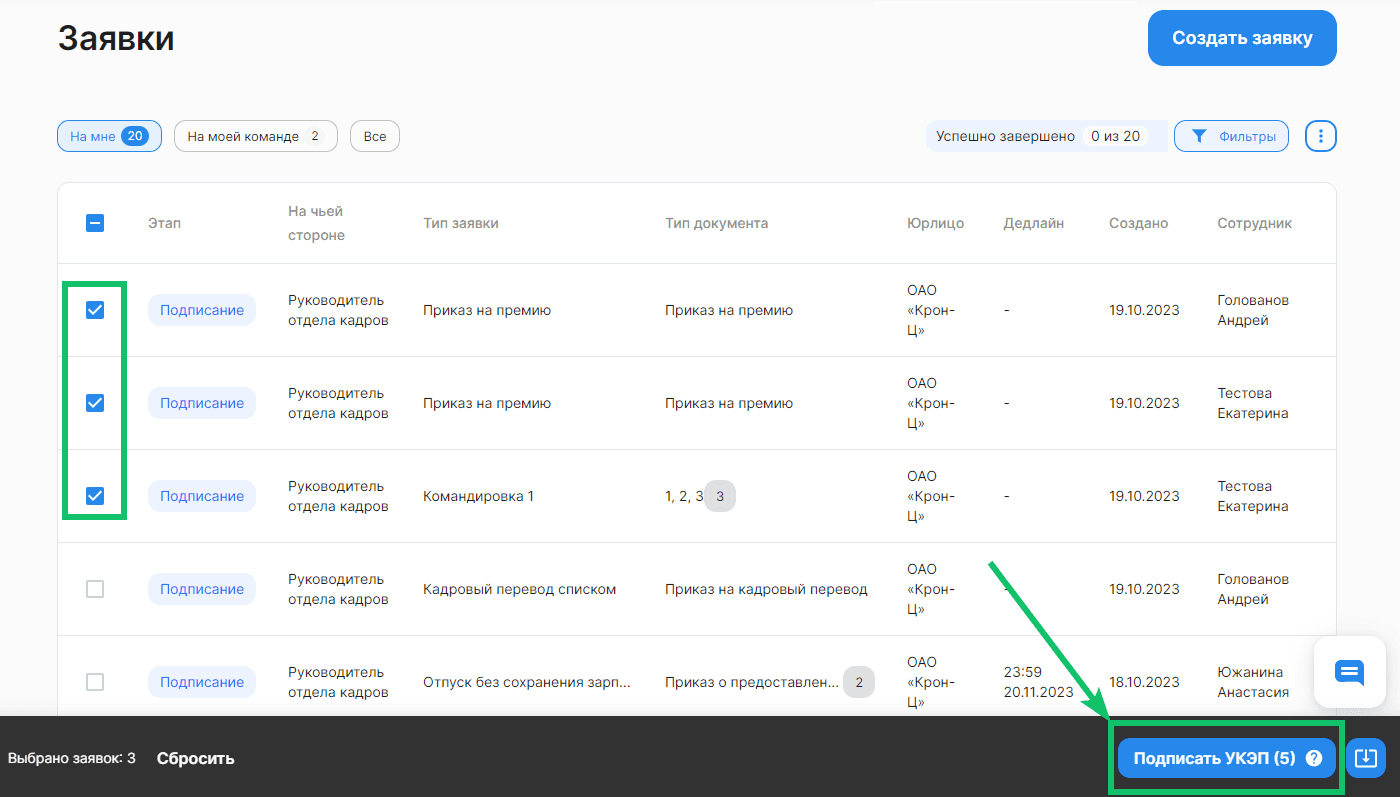1400x797 pixels.
Task: Click Подписание stage in Кадровый перевод row
Action: pyautogui.click(x=202, y=589)
